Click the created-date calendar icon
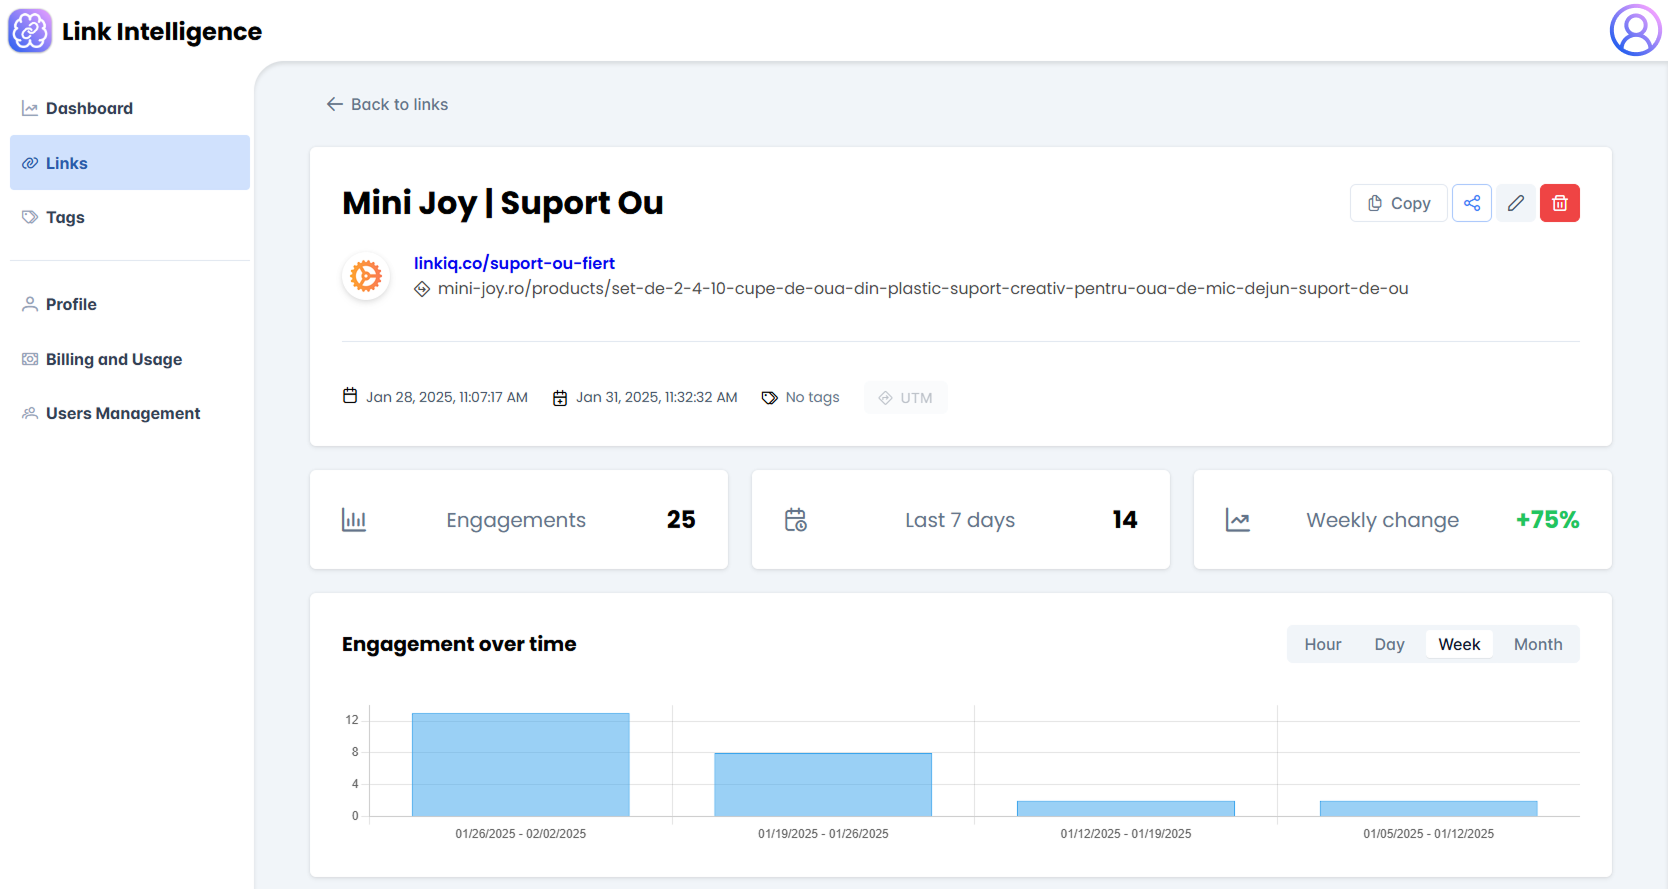Screen dimensions: 1668x889 point(350,396)
